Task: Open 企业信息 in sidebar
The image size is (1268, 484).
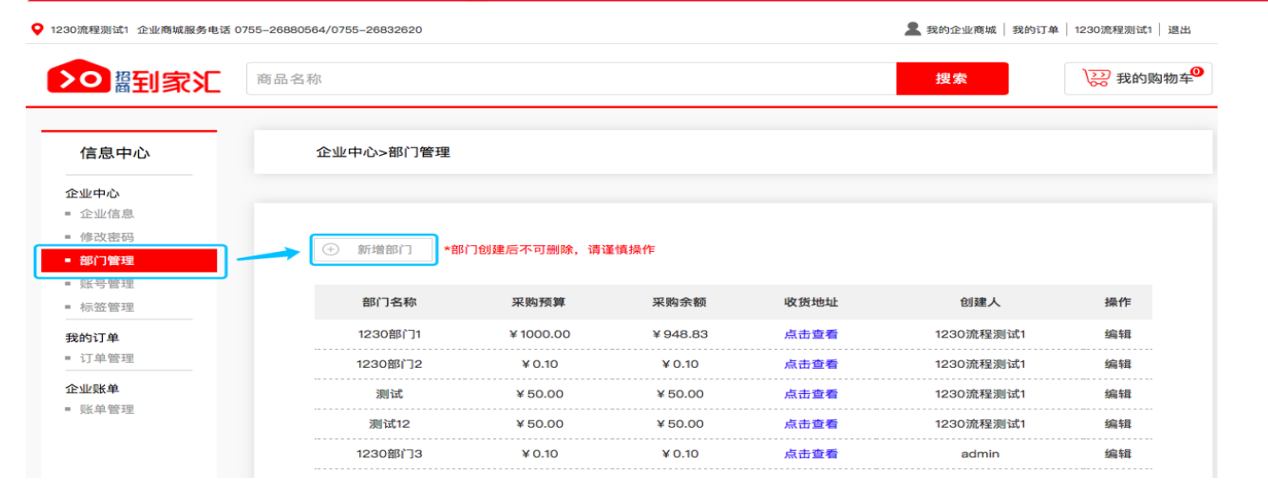Action: click(107, 214)
